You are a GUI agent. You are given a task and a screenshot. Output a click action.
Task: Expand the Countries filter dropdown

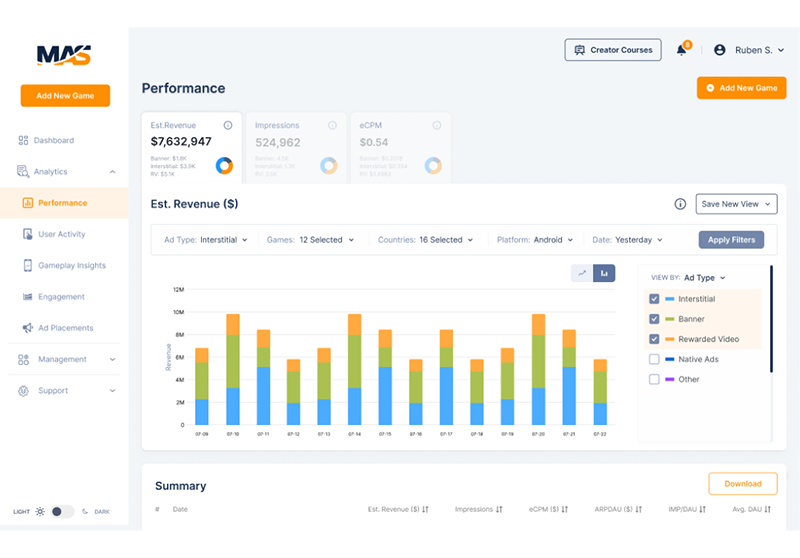point(426,240)
